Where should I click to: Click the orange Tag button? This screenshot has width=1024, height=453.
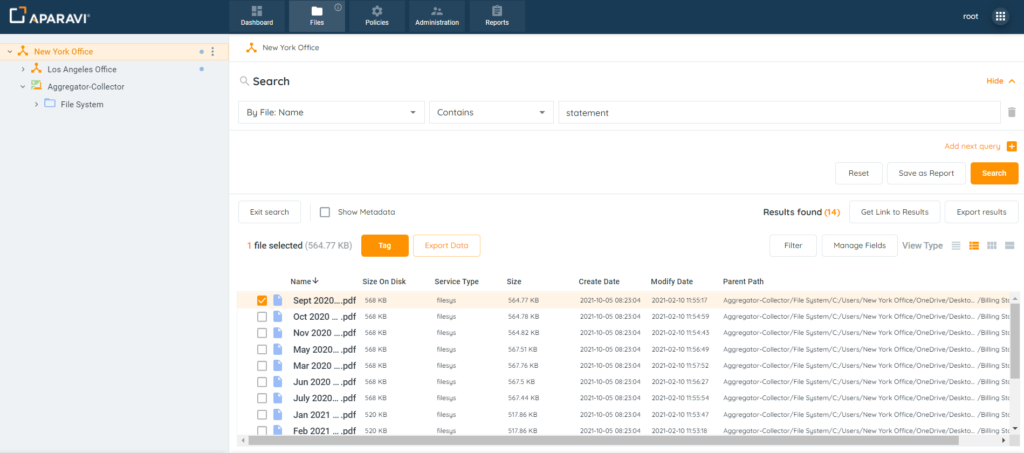pos(384,245)
